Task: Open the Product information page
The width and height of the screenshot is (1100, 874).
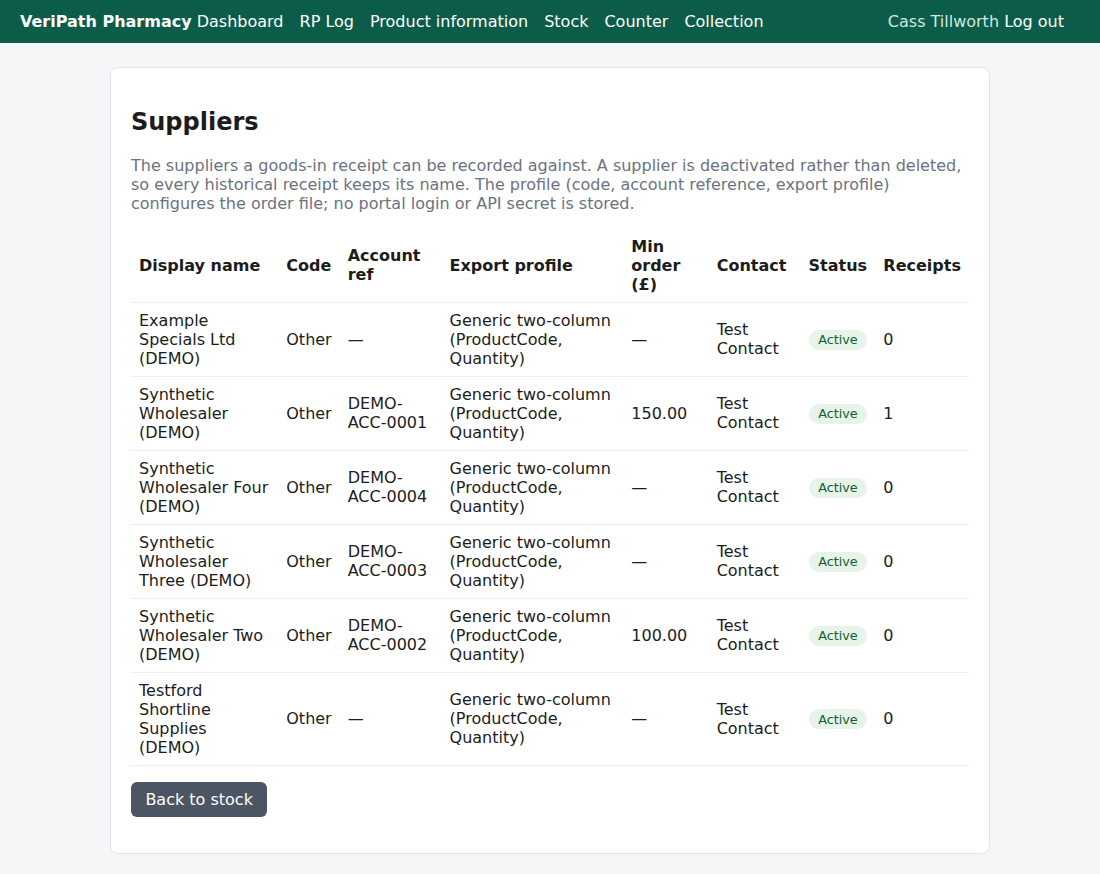Action: click(x=449, y=21)
